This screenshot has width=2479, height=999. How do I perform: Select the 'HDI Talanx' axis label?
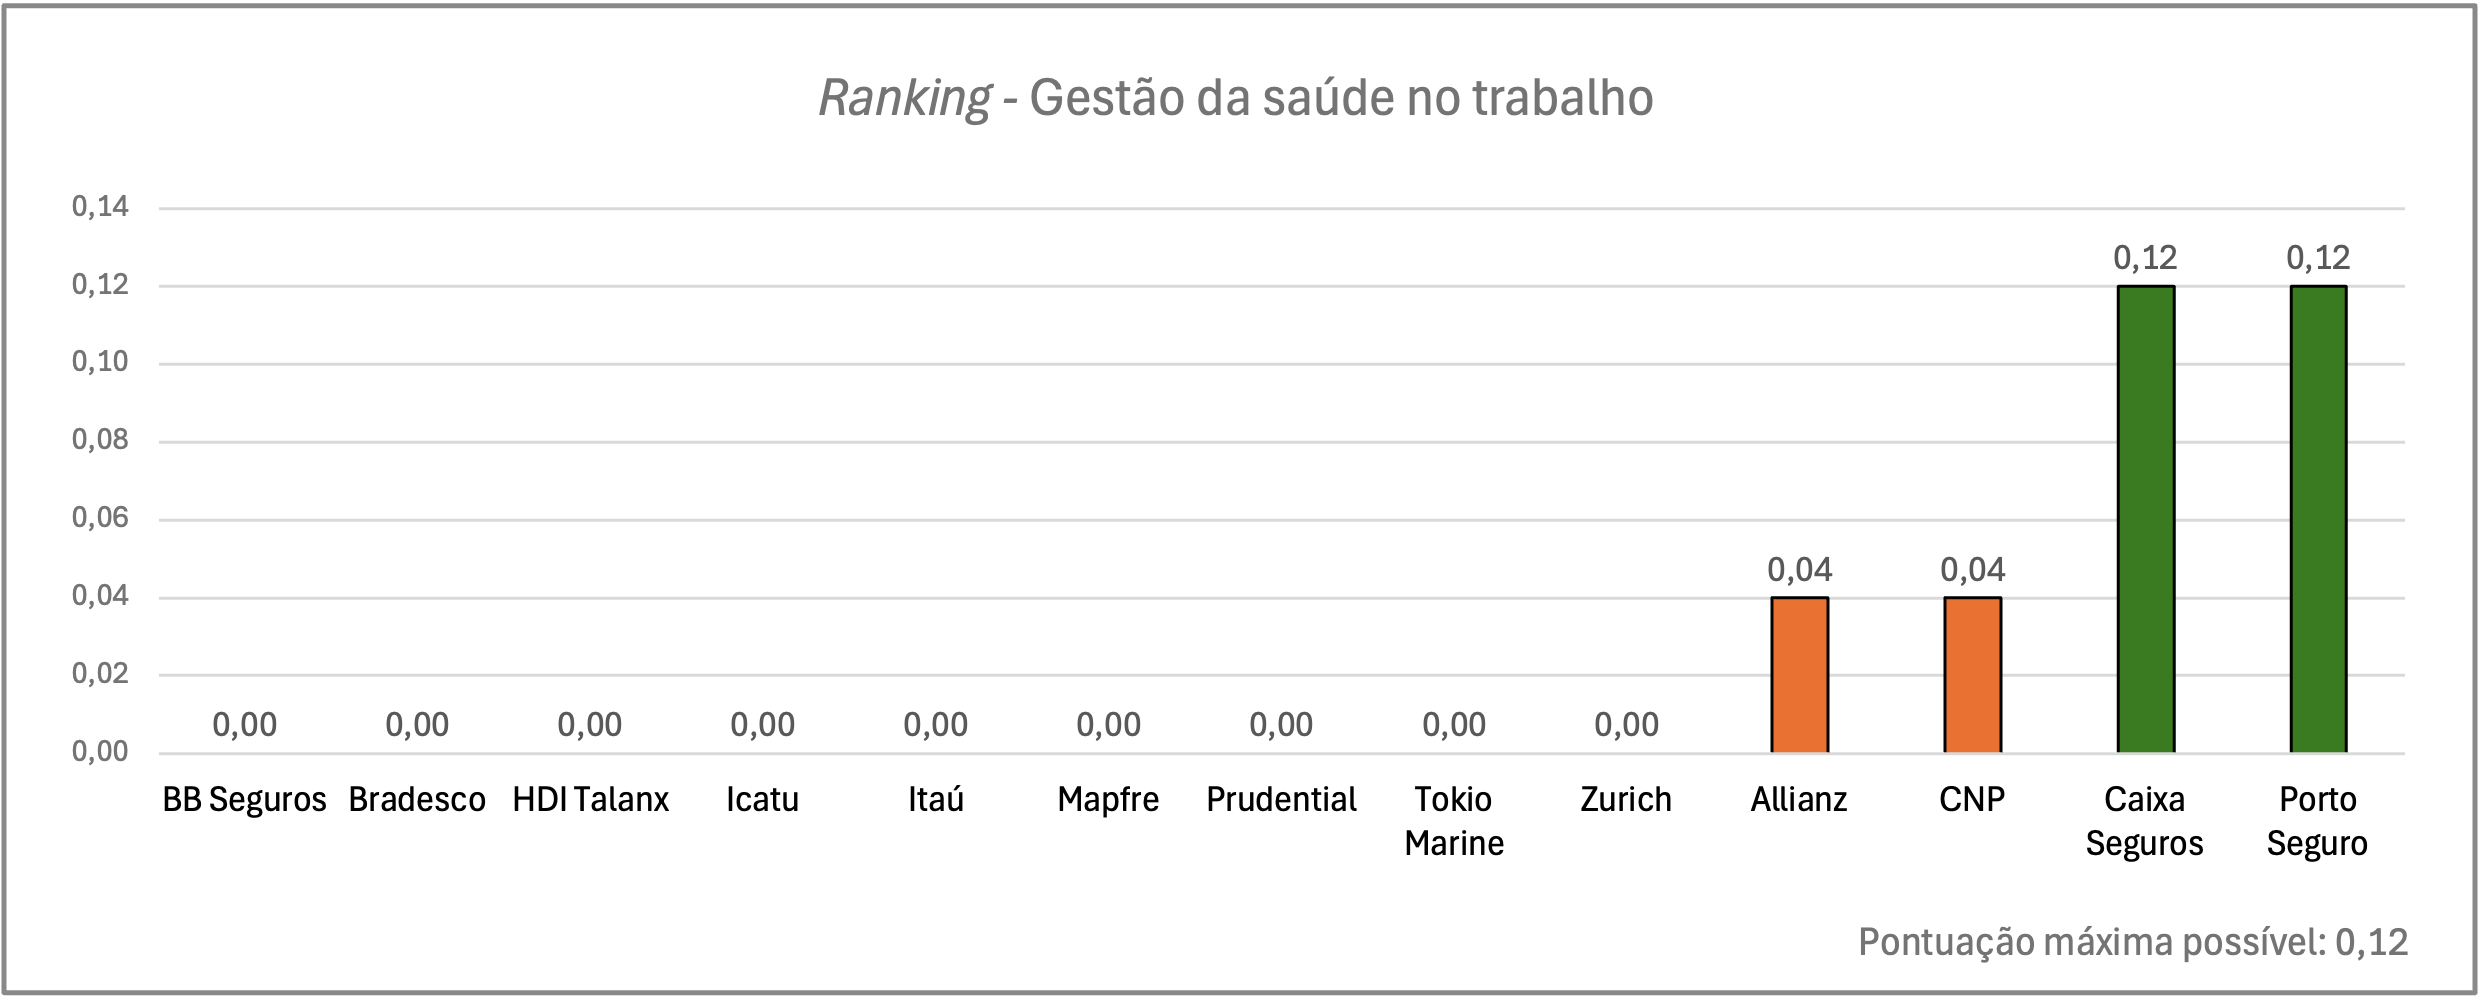coord(590,800)
